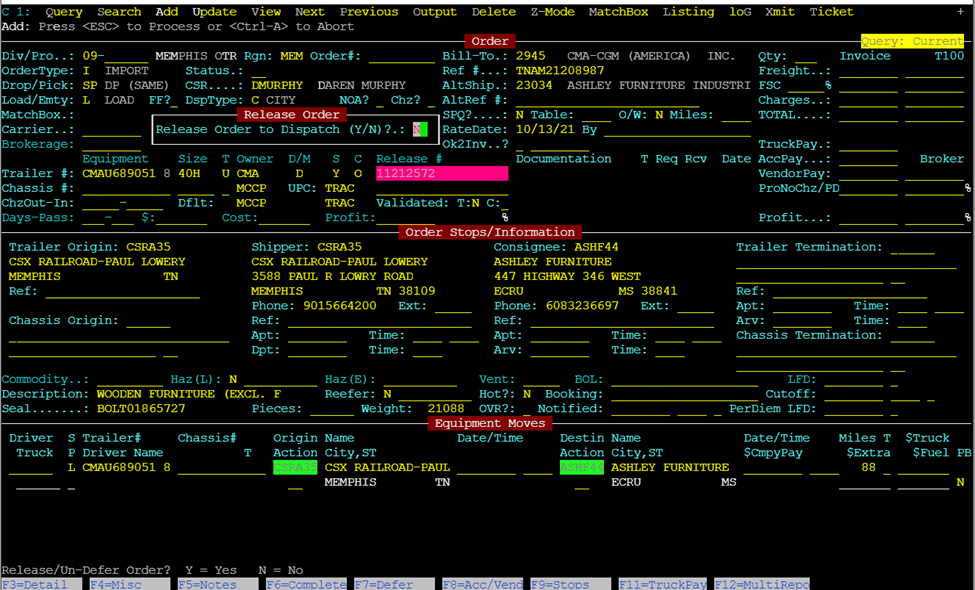Click the Order section header
The width and height of the screenshot is (975, 590).
point(490,42)
